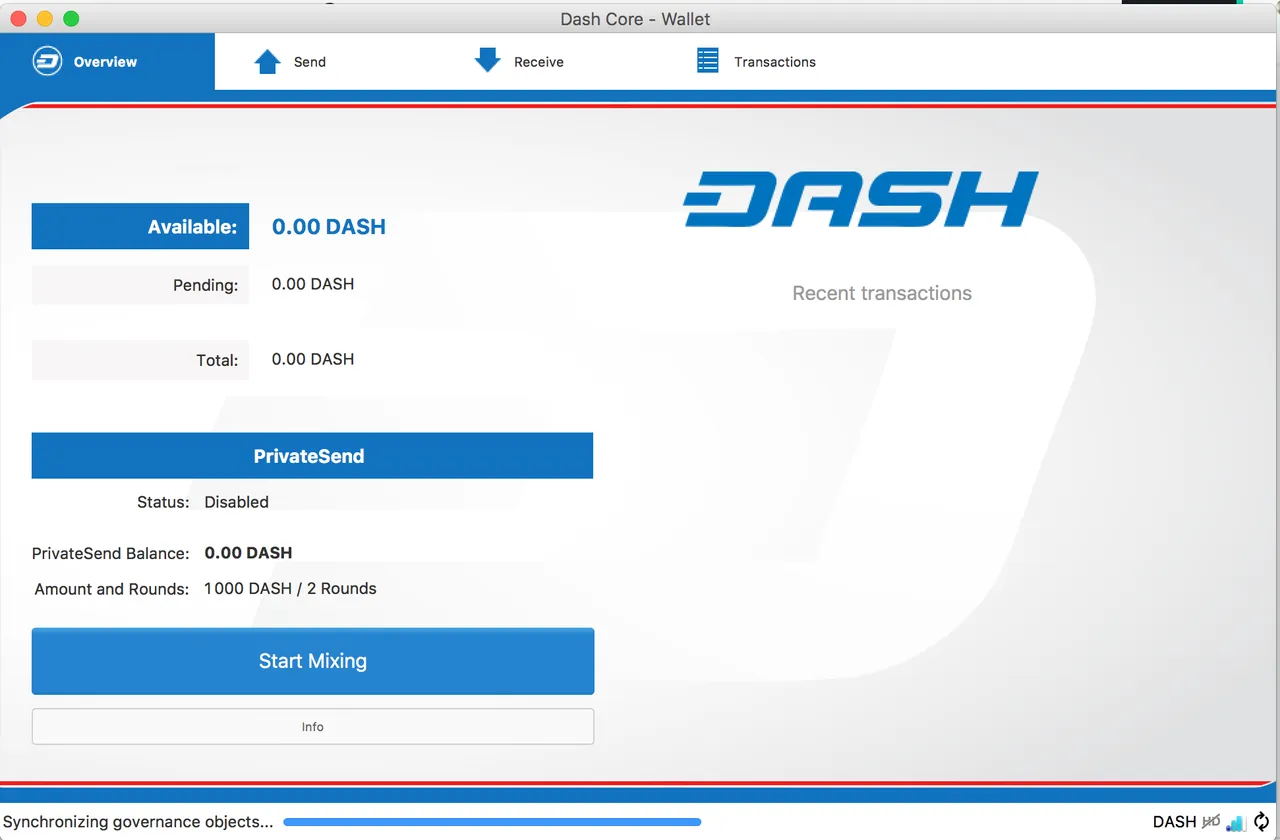Click the 'Dash Core - Wallet' window title
This screenshot has height=840, width=1280.
(x=636, y=19)
